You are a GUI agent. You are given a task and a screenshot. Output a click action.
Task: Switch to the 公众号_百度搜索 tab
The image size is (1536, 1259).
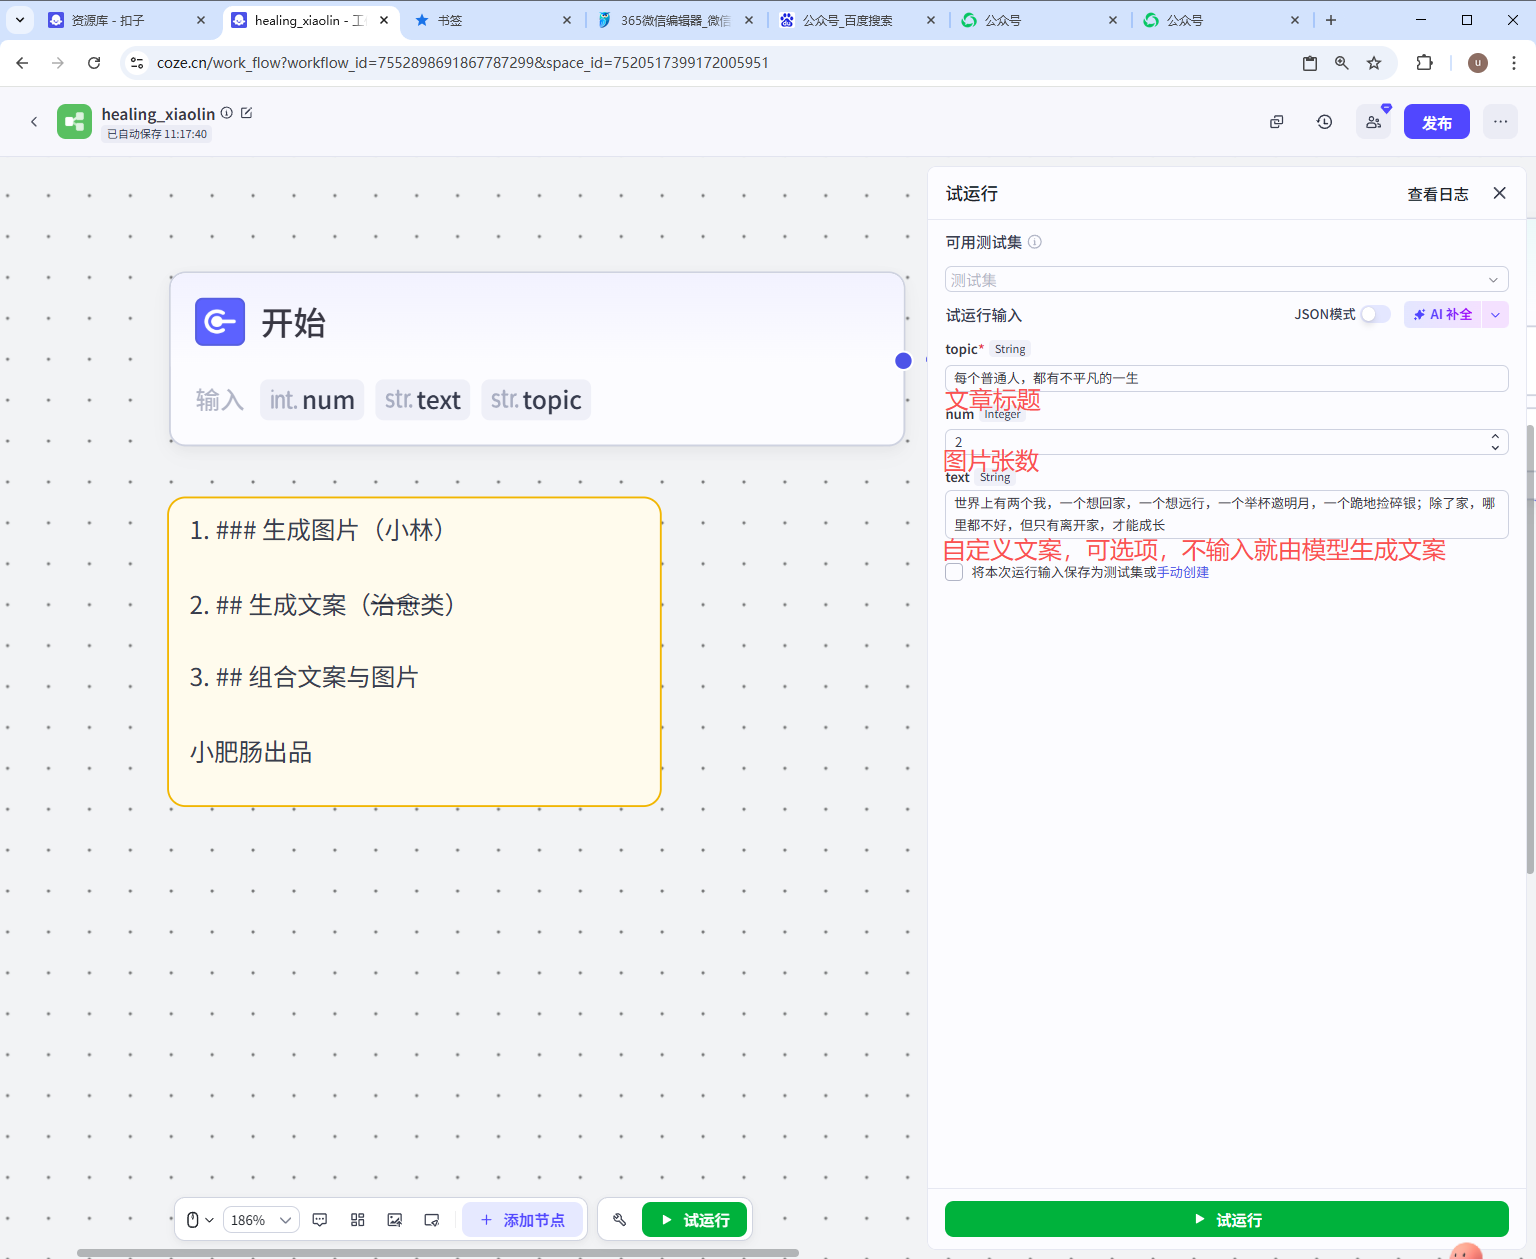[x=858, y=20]
